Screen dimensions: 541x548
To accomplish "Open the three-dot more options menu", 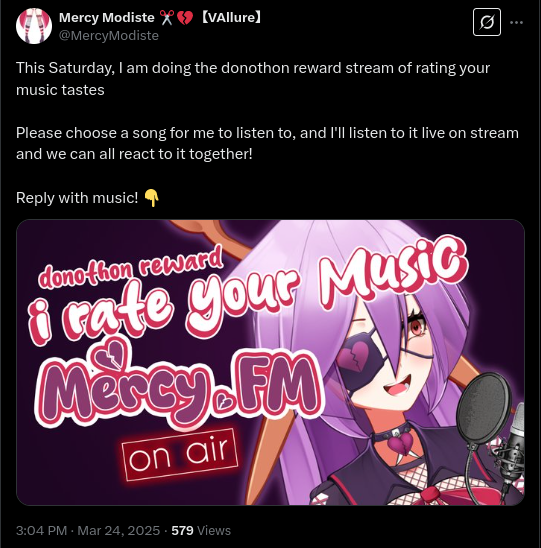I will [516, 23].
